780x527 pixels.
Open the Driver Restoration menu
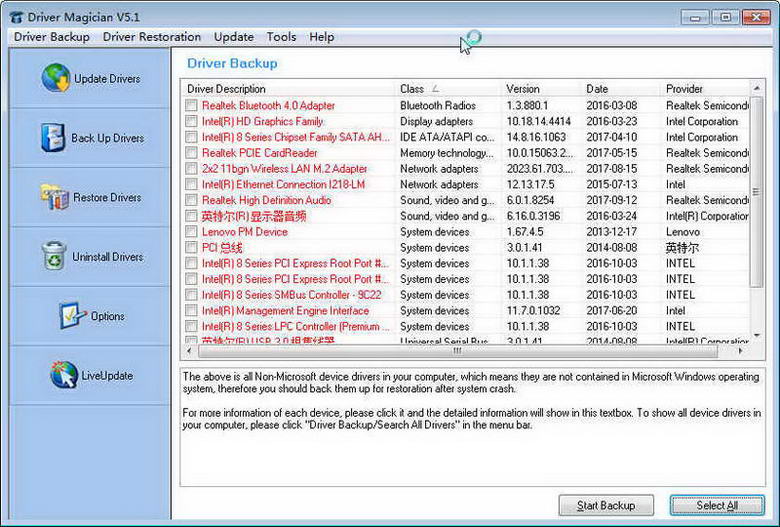(152, 37)
